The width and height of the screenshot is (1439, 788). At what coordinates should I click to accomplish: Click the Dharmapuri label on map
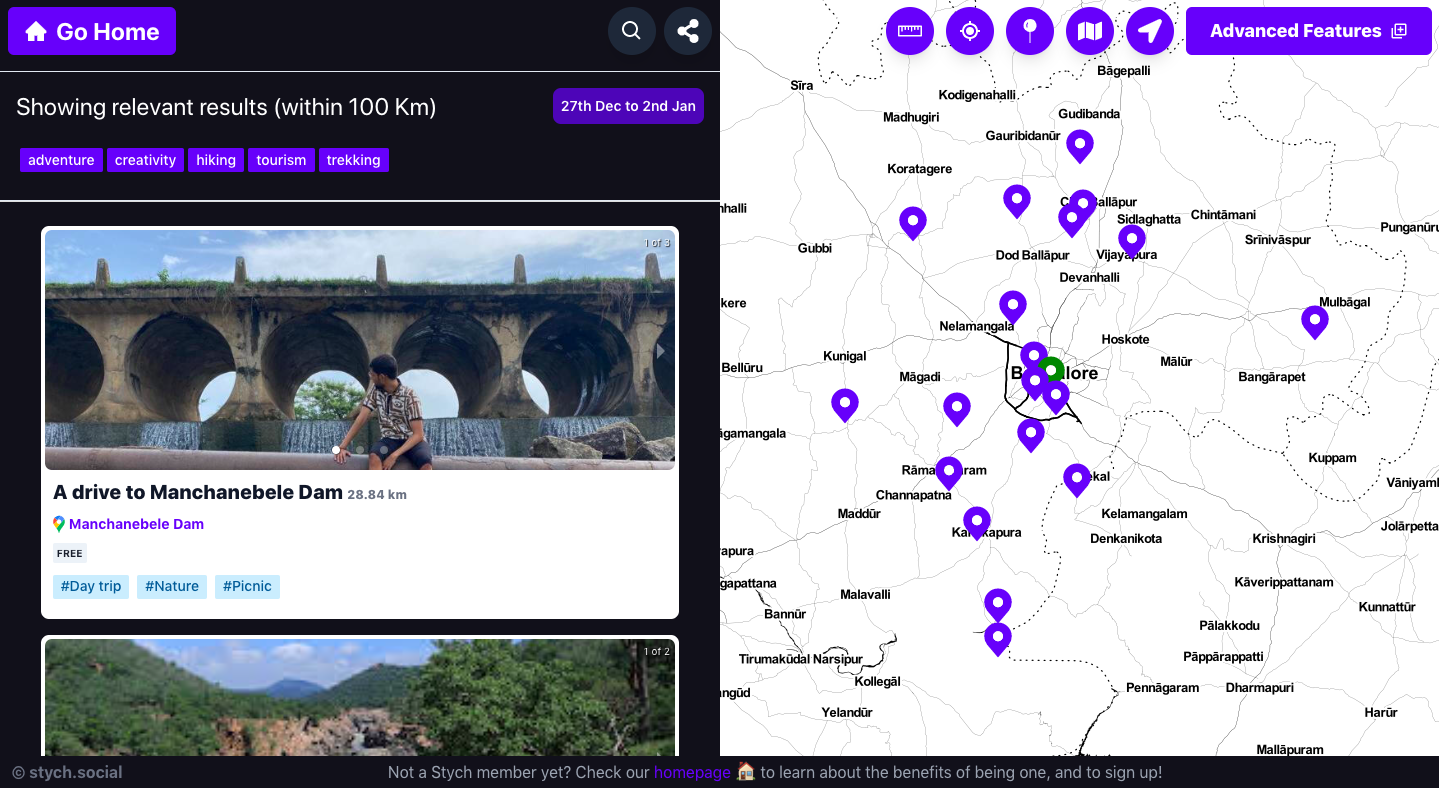(x=1260, y=687)
